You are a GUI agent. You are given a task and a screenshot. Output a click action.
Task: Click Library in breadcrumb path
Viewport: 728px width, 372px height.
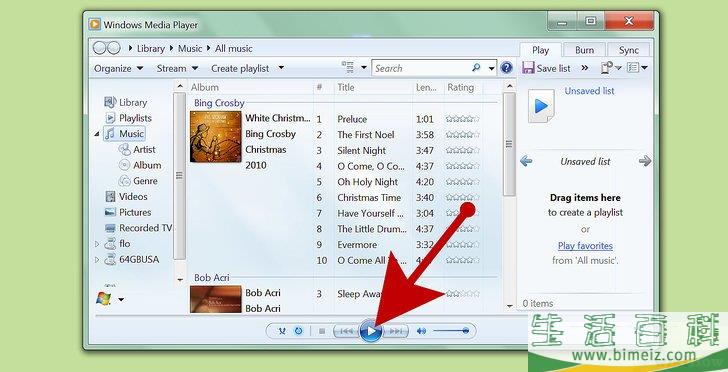(150, 48)
